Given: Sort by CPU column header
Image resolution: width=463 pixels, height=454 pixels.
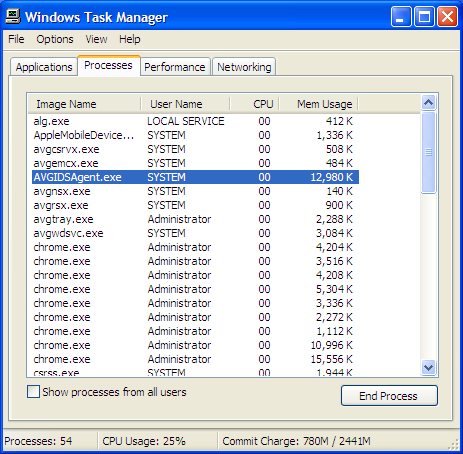Looking at the screenshot, I should 254,104.
